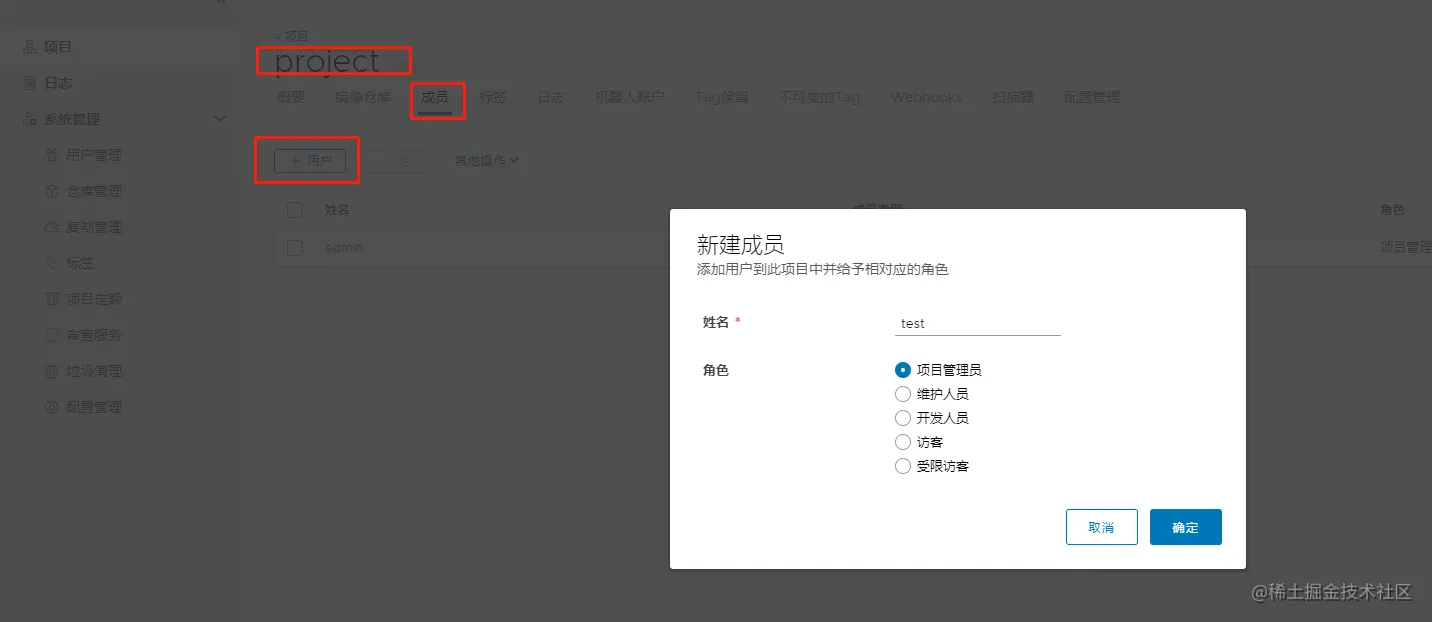The height and width of the screenshot is (622, 1432).
Task: Select the 访客 role radio button
Action: tap(903, 442)
